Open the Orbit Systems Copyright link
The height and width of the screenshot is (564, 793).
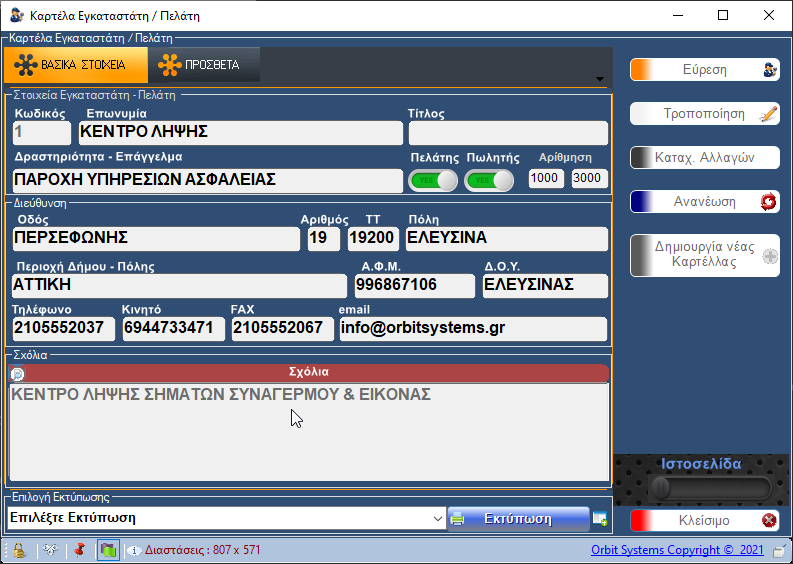pyautogui.click(x=677, y=550)
